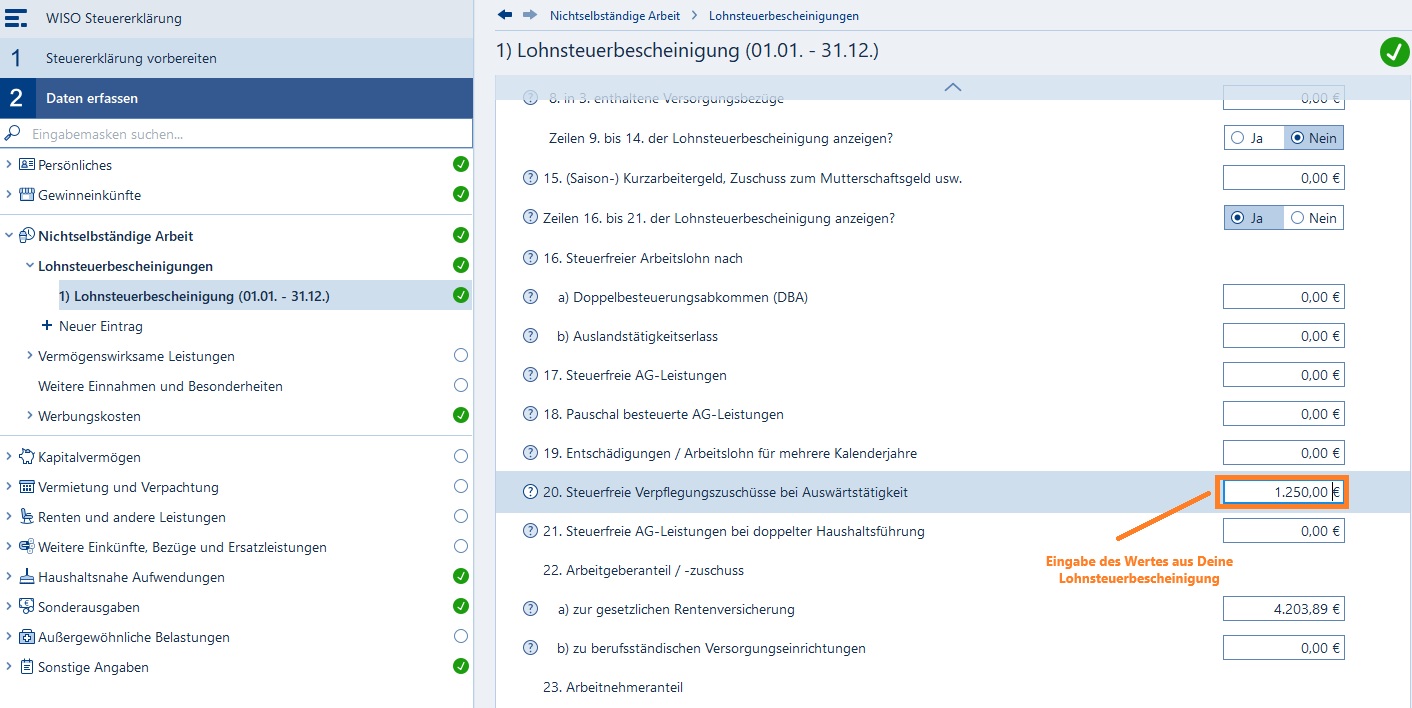Click the '22. Arbeitgeberanteil / -zuschuss' label
The width and height of the screenshot is (1412, 708).
click(643, 570)
